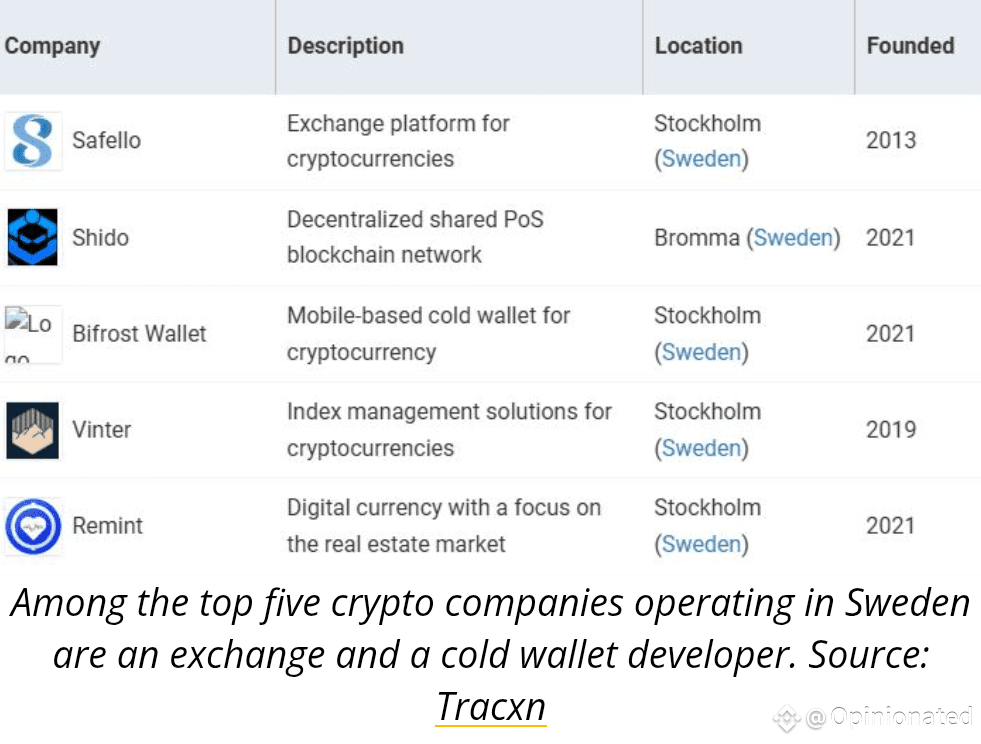Select the Safello company name
The image size is (981, 744).
pos(106,140)
